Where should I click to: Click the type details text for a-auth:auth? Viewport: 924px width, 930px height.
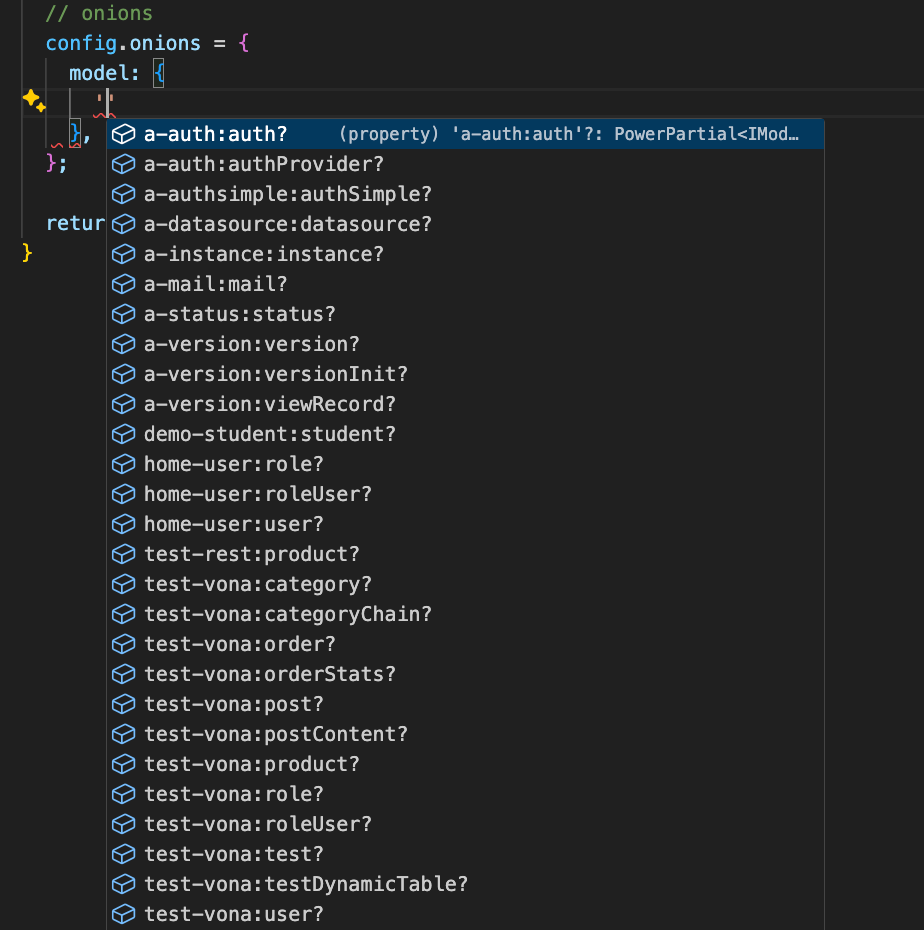click(570, 134)
